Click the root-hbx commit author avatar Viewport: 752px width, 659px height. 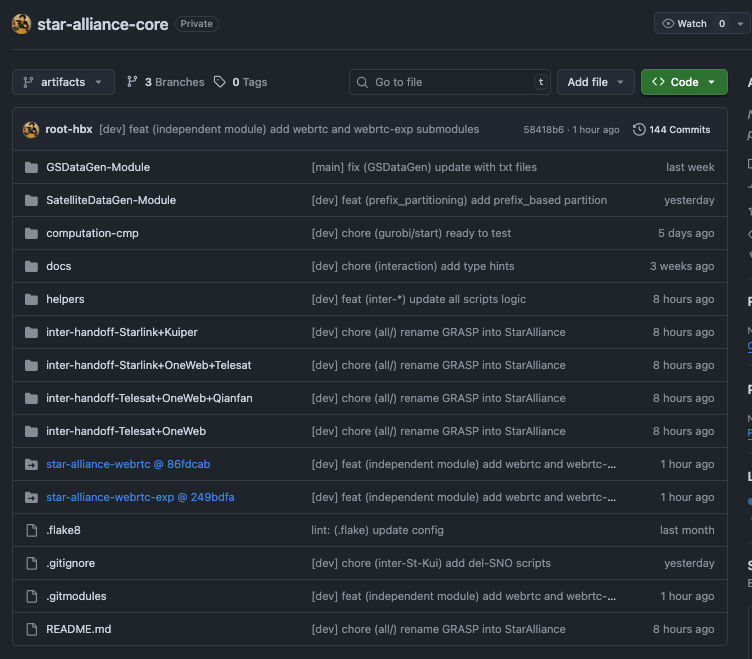31,129
